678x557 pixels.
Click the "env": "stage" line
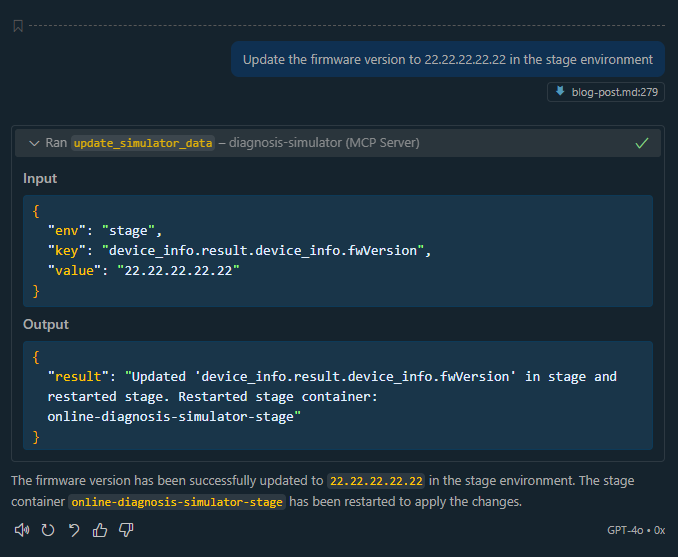point(105,231)
